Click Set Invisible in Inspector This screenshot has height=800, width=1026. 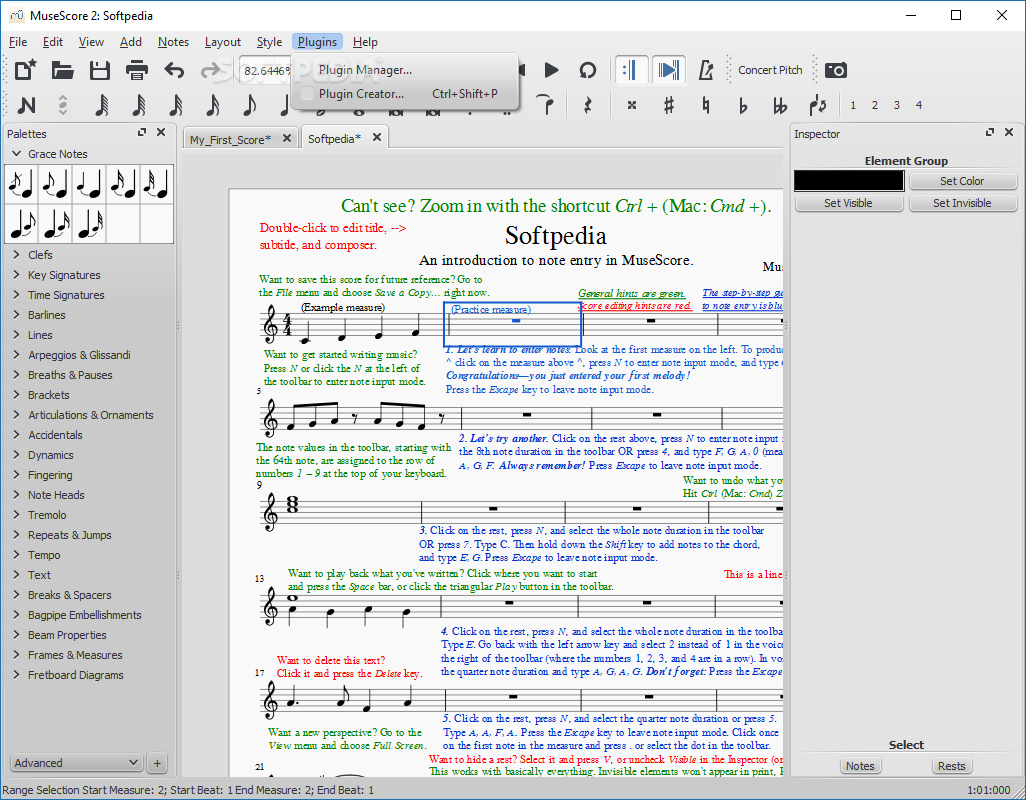[962, 203]
